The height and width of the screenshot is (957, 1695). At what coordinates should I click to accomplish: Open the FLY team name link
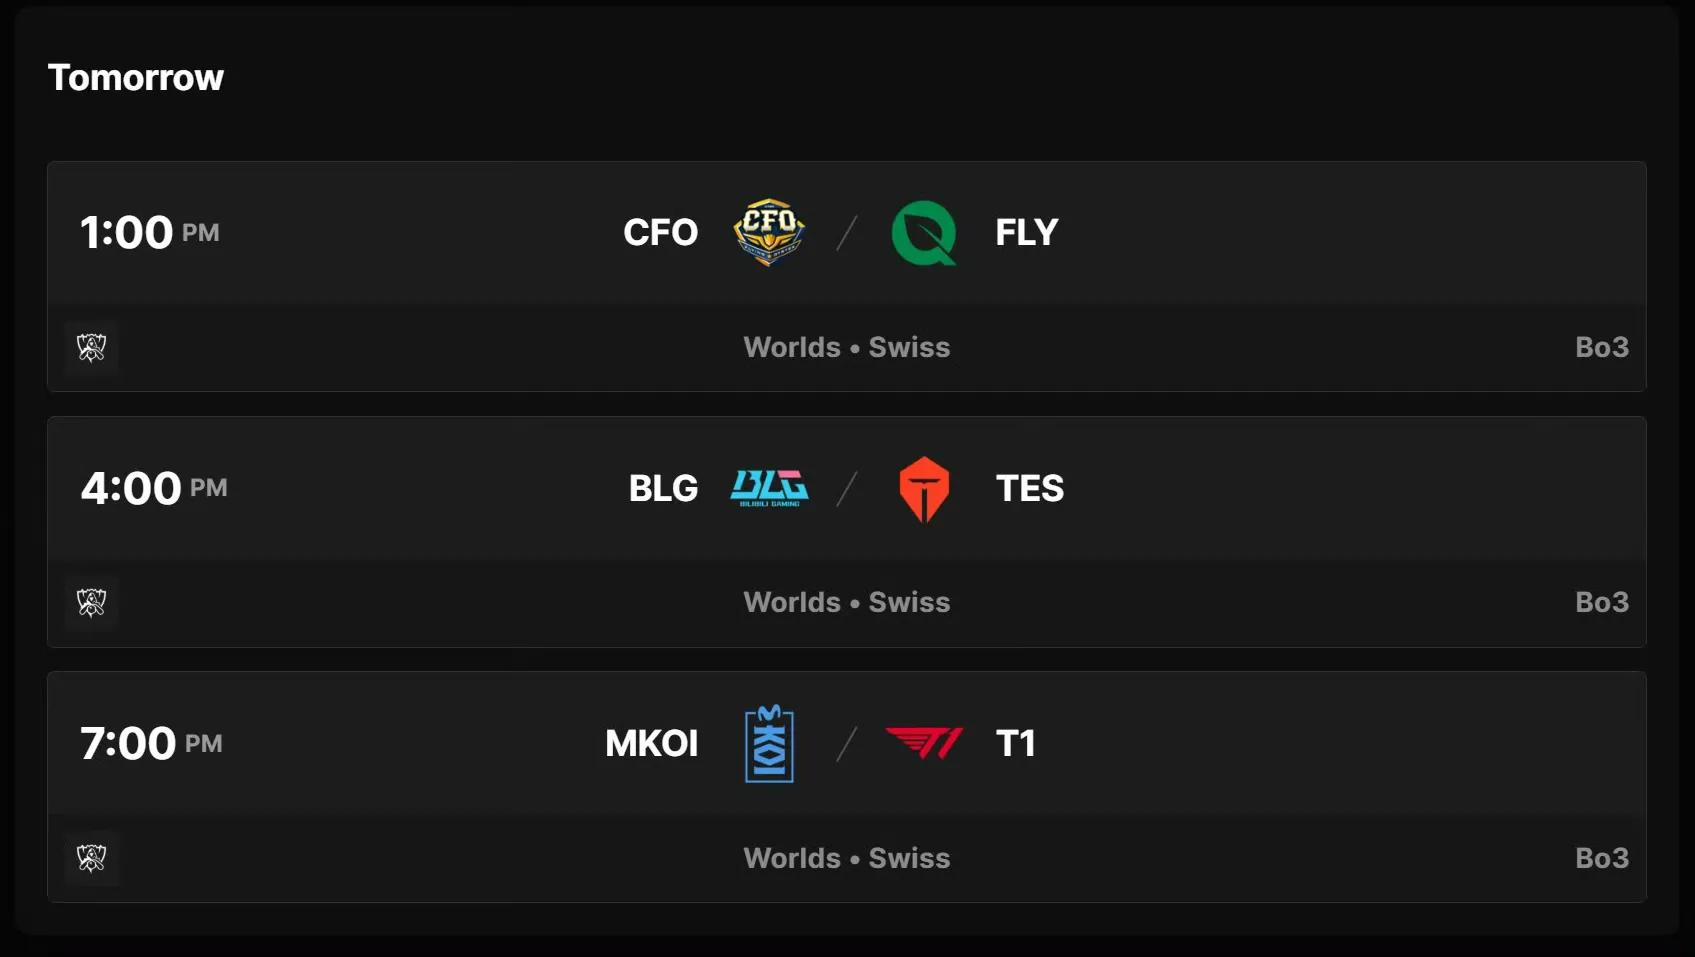point(1026,232)
